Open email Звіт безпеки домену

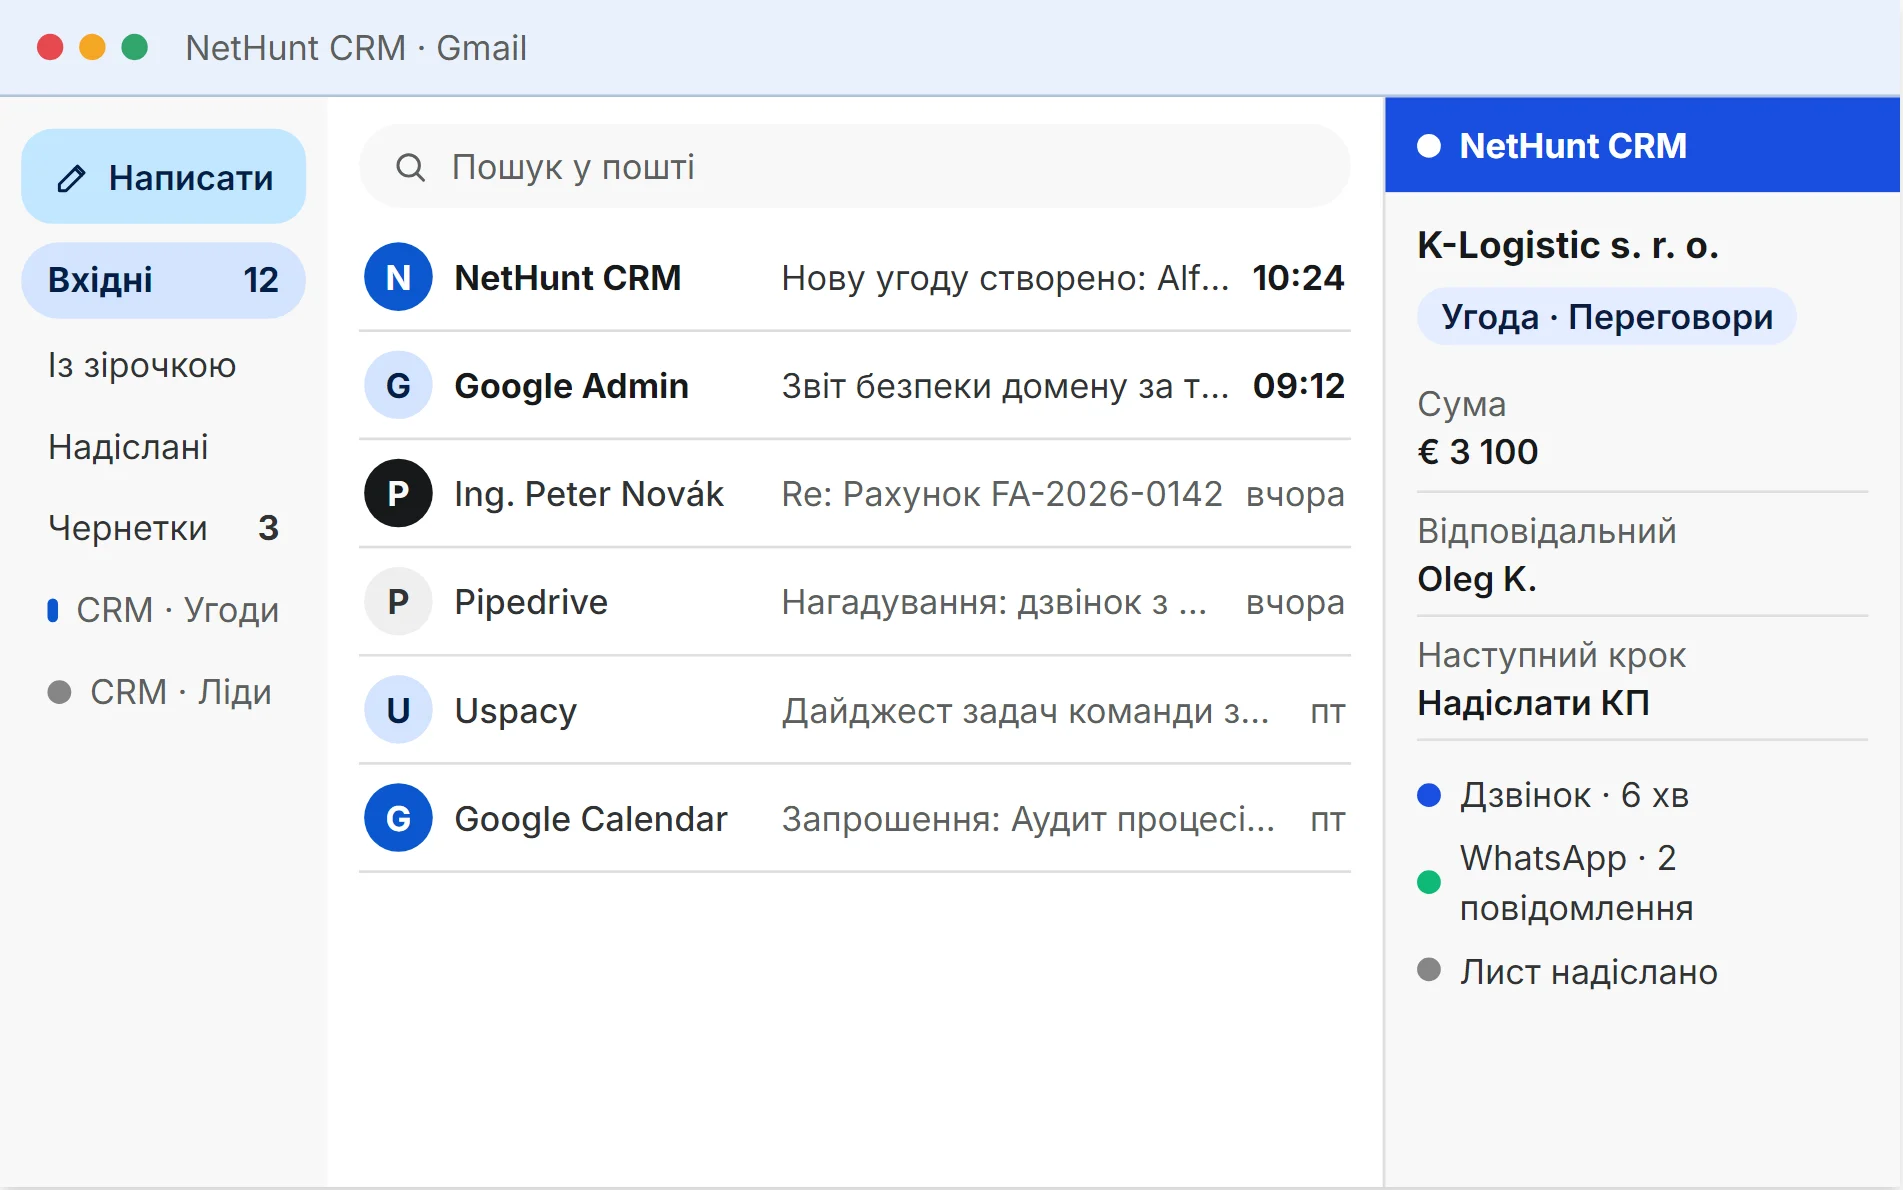855,385
